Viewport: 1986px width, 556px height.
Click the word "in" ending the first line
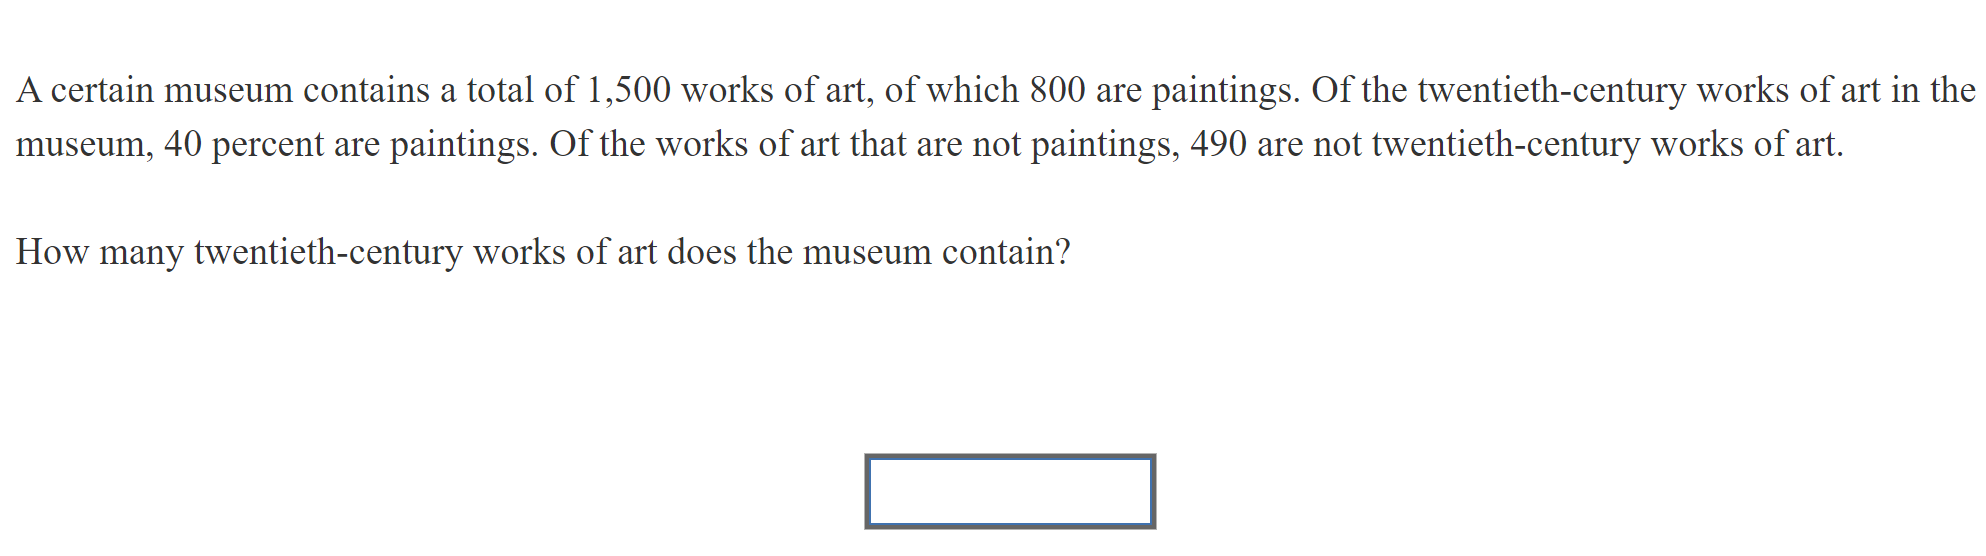(1904, 90)
